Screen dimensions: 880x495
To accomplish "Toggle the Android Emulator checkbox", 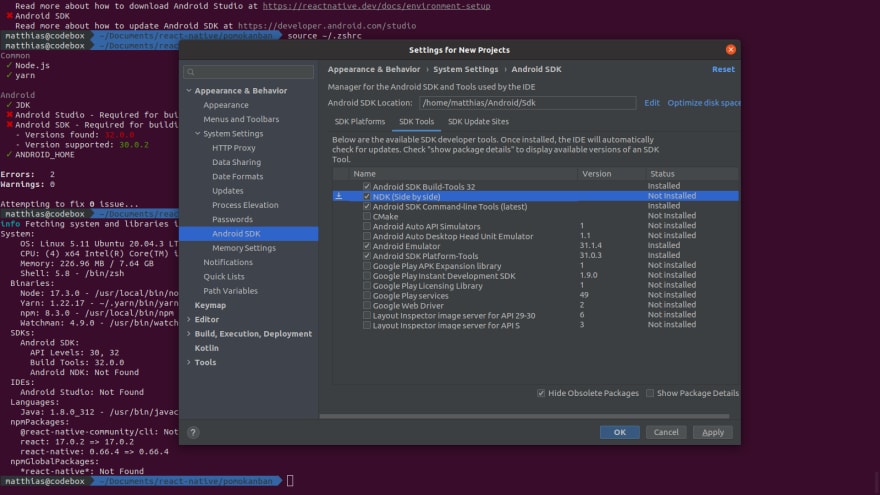I will pyautogui.click(x=366, y=246).
